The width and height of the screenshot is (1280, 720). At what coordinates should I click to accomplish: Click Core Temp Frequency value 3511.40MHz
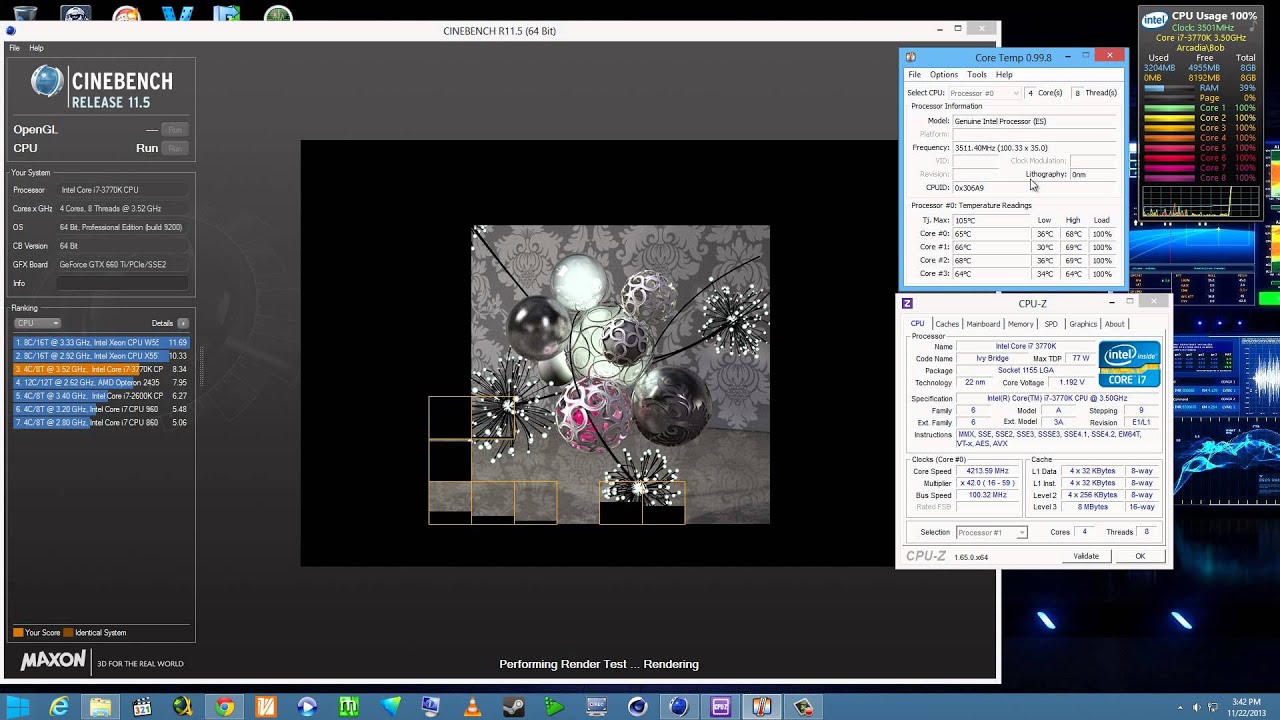point(1001,148)
